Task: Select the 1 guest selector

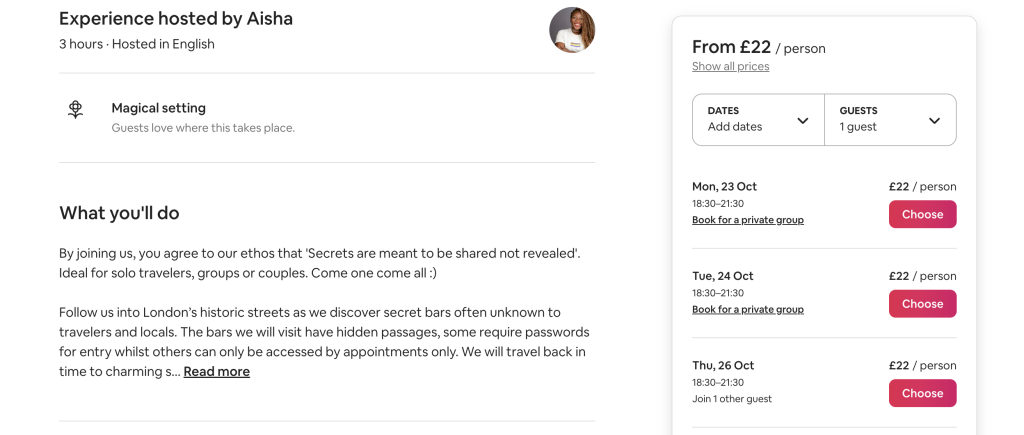Action: point(891,120)
